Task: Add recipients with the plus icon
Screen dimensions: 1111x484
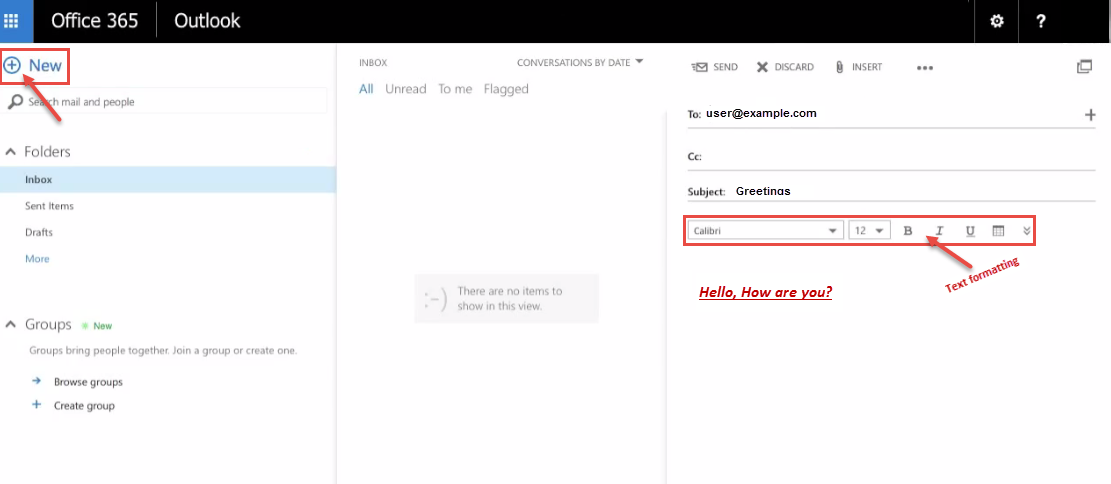Action: click(x=1090, y=115)
